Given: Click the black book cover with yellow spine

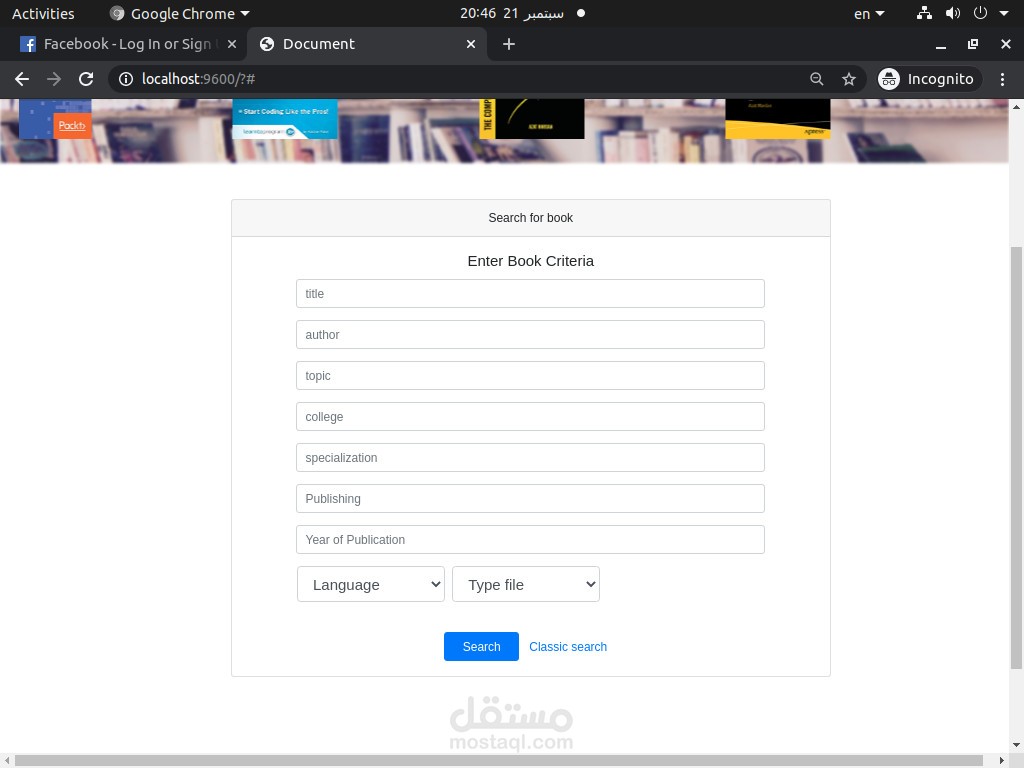Looking at the screenshot, I should [532, 119].
